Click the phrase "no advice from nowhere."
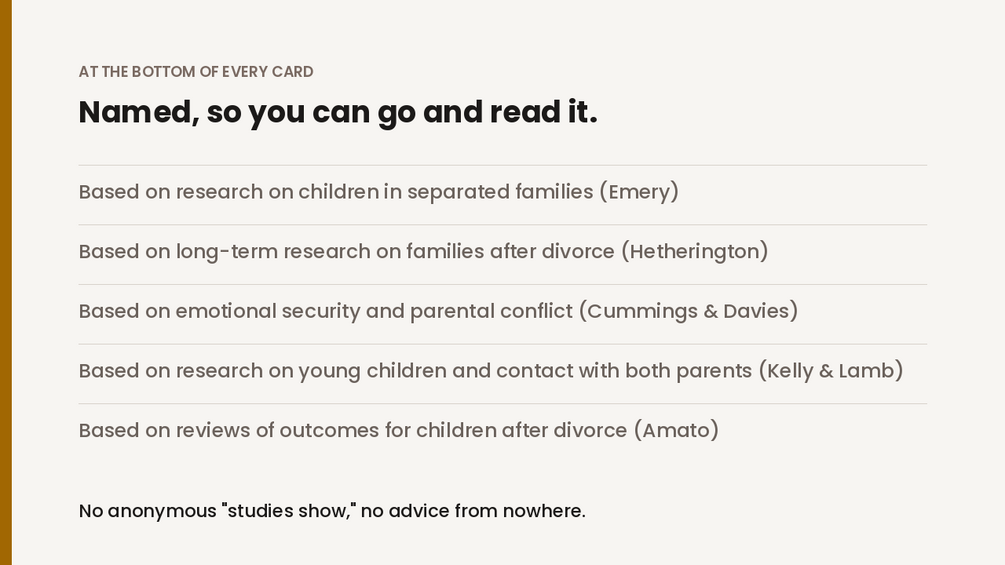Viewport: 1005px width, 565px height. click(473, 511)
